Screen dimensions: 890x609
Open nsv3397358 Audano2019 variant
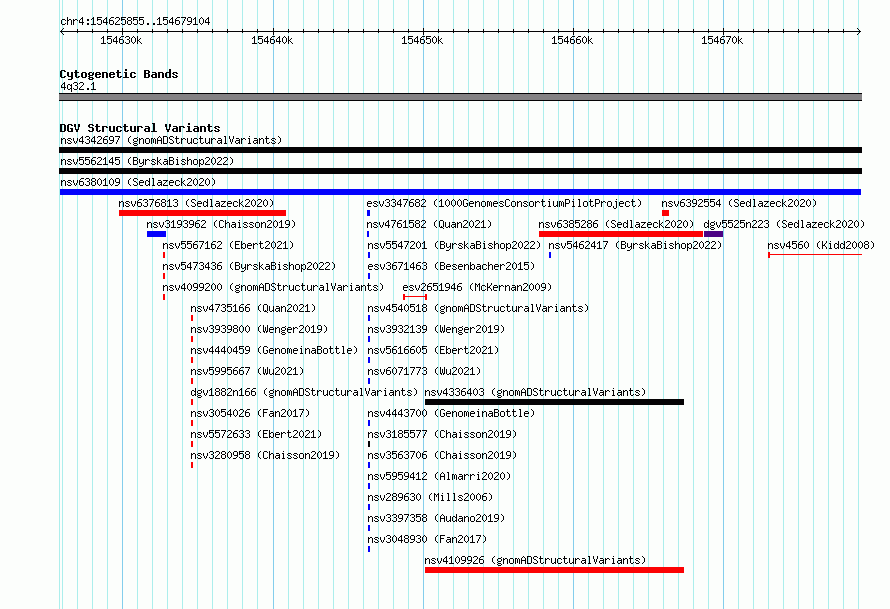point(436,518)
